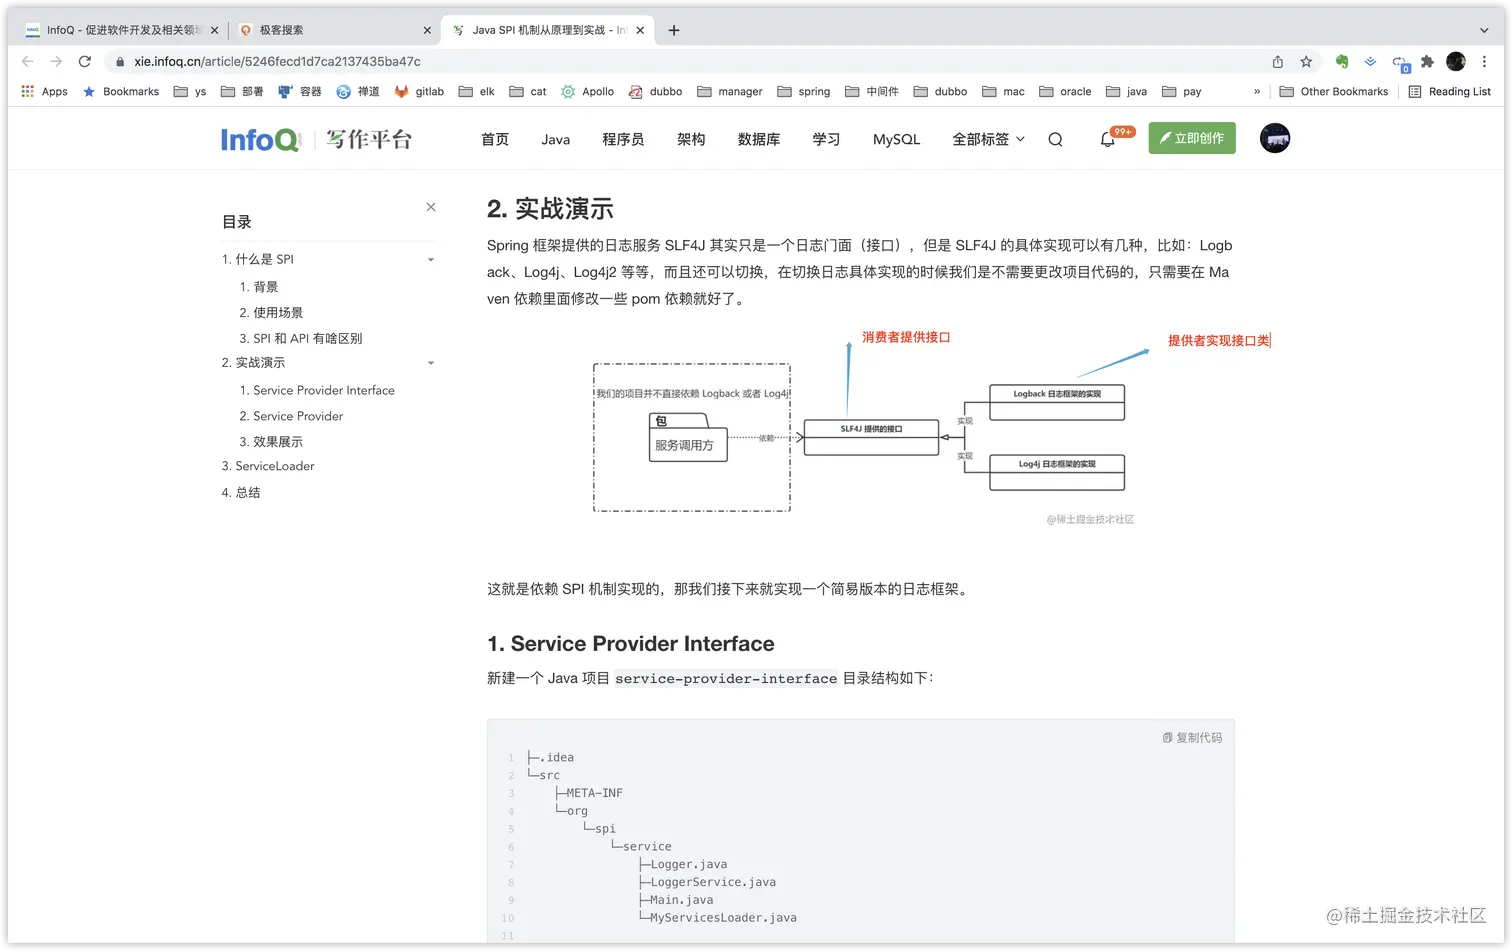Open the Bookmarks star folder

[x=120, y=91]
